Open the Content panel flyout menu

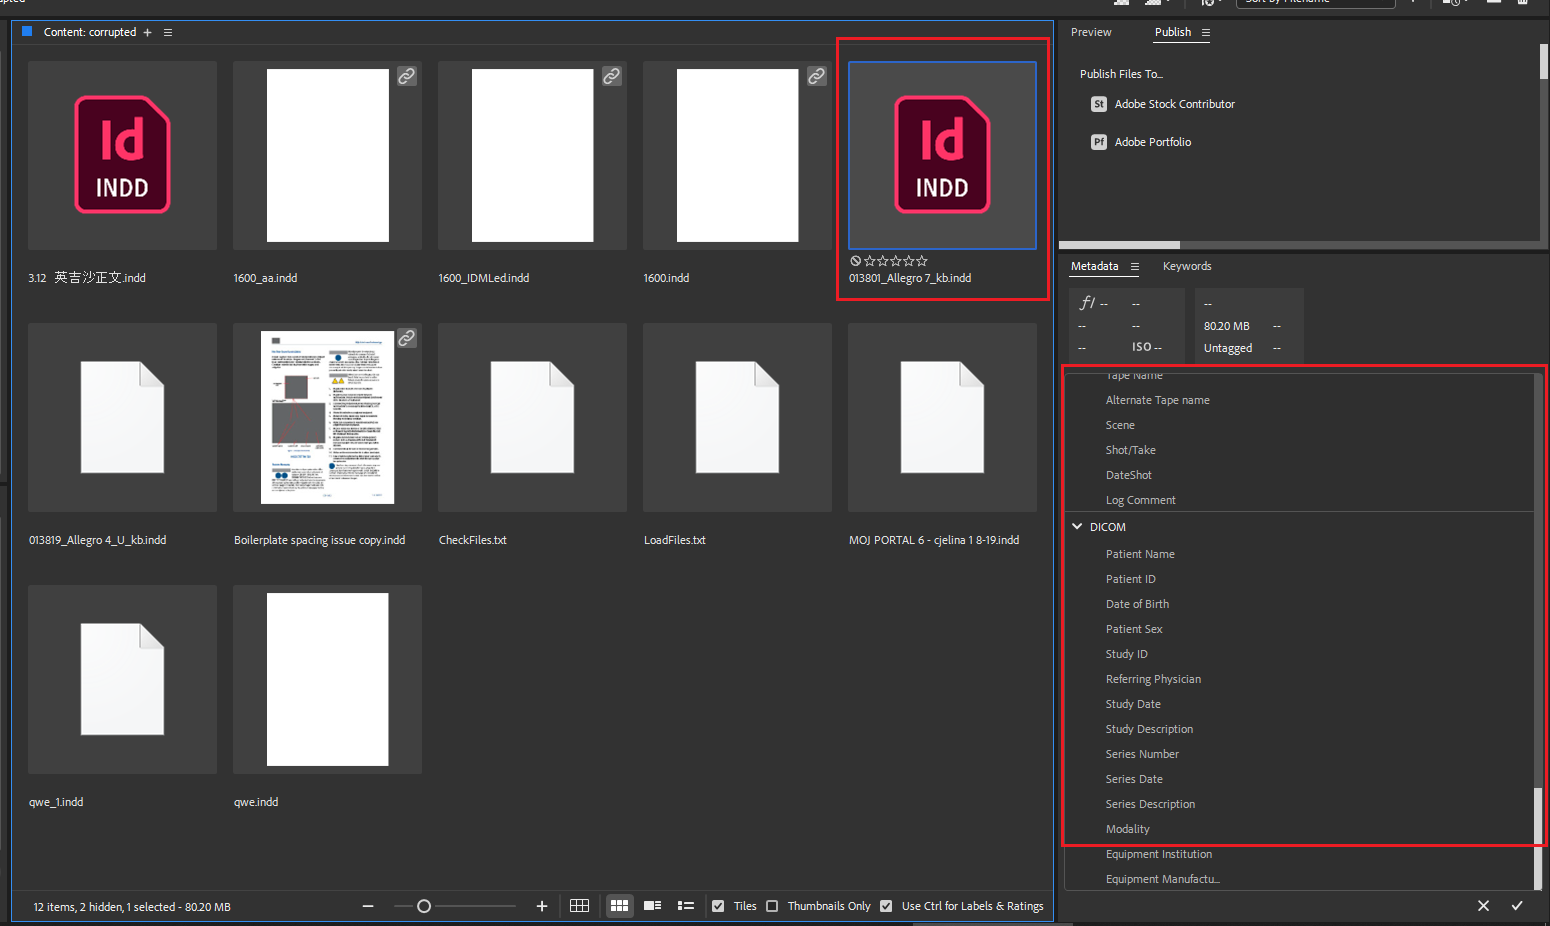pyautogui.click(x=167, y=32)
